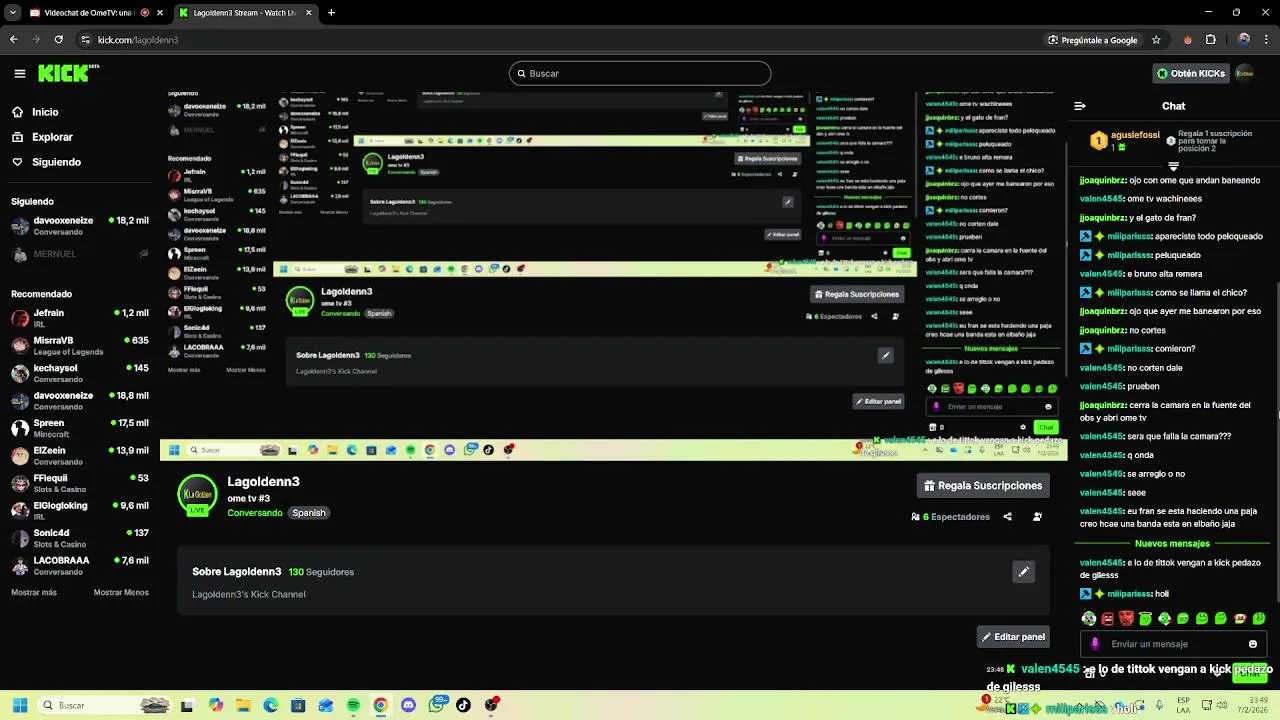Open the Chrome extensions puzzle icon

pyautogui.click(x=1211, y=40)
